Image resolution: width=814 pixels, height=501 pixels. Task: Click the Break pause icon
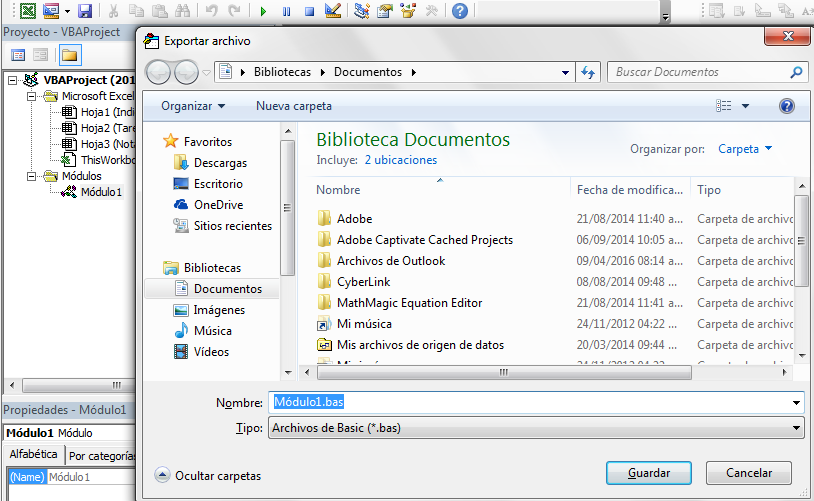click(x=287, y=11)
